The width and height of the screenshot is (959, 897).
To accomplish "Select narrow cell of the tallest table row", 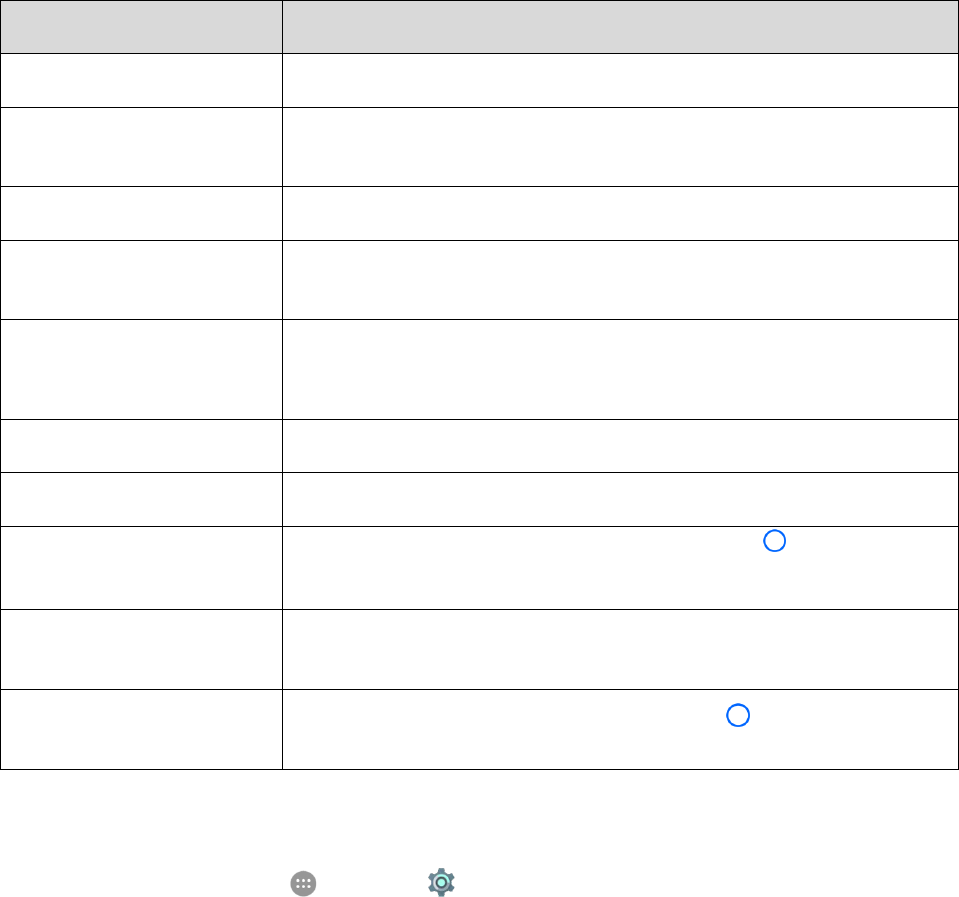I will coord(141,369).
